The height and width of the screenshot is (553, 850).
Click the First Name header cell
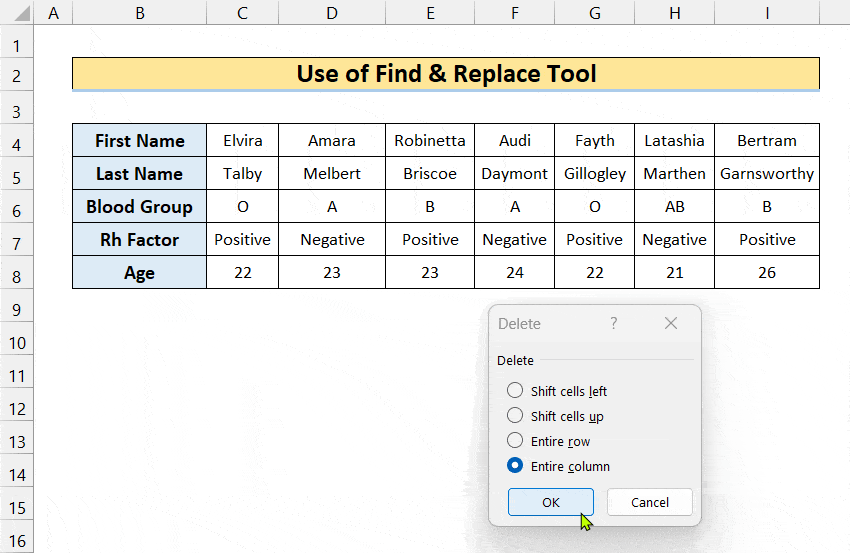(139, 140)
